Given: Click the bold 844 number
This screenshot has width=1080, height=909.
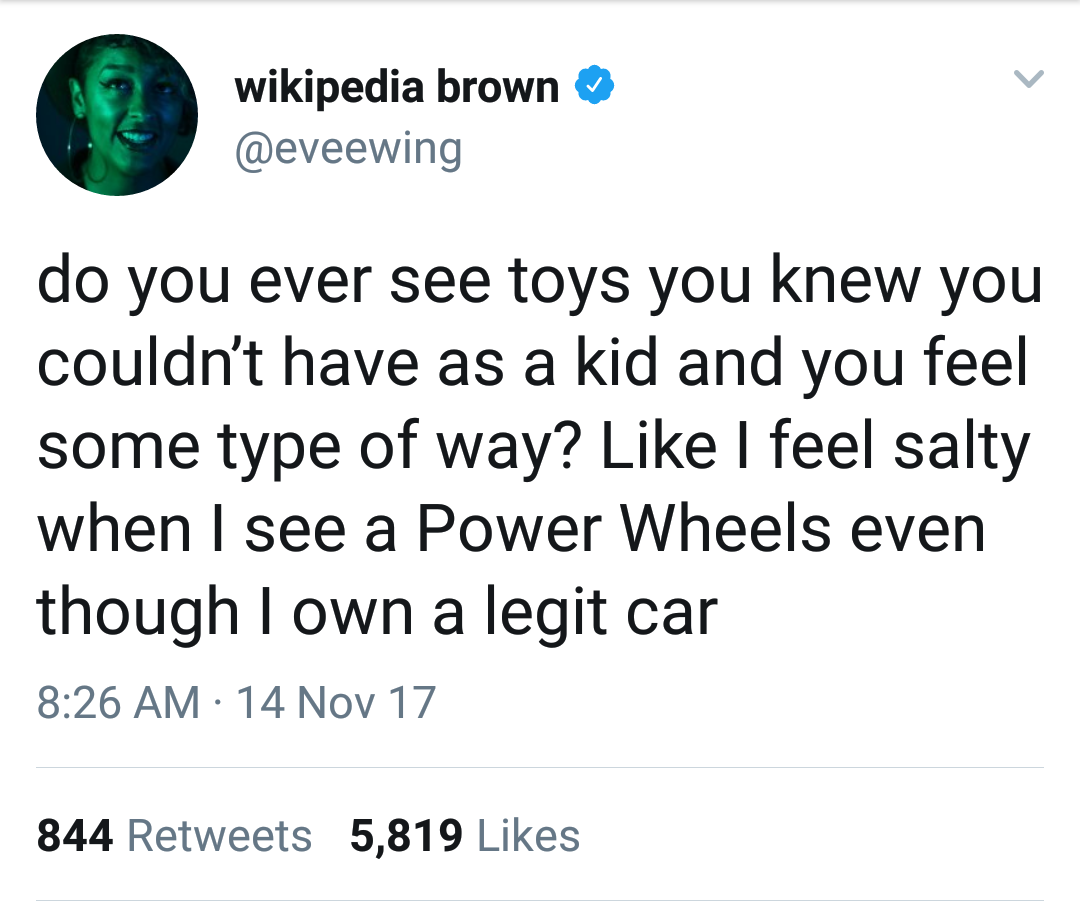Looking at the screenshot, I should pyautogui.click(x=74, y=836).
